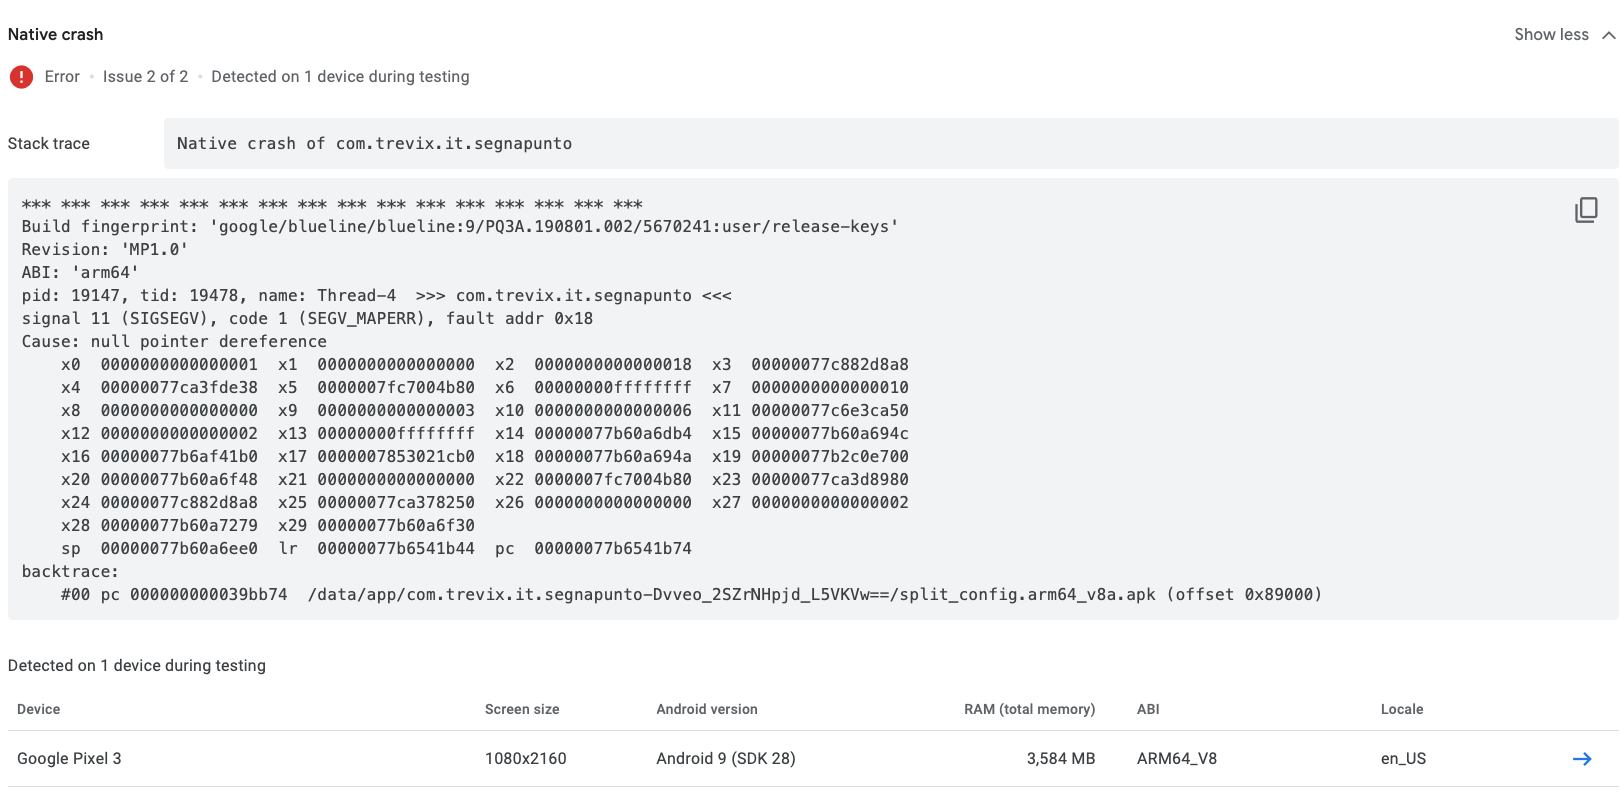Click the backtrace #00 pc line

coord(690,595)
